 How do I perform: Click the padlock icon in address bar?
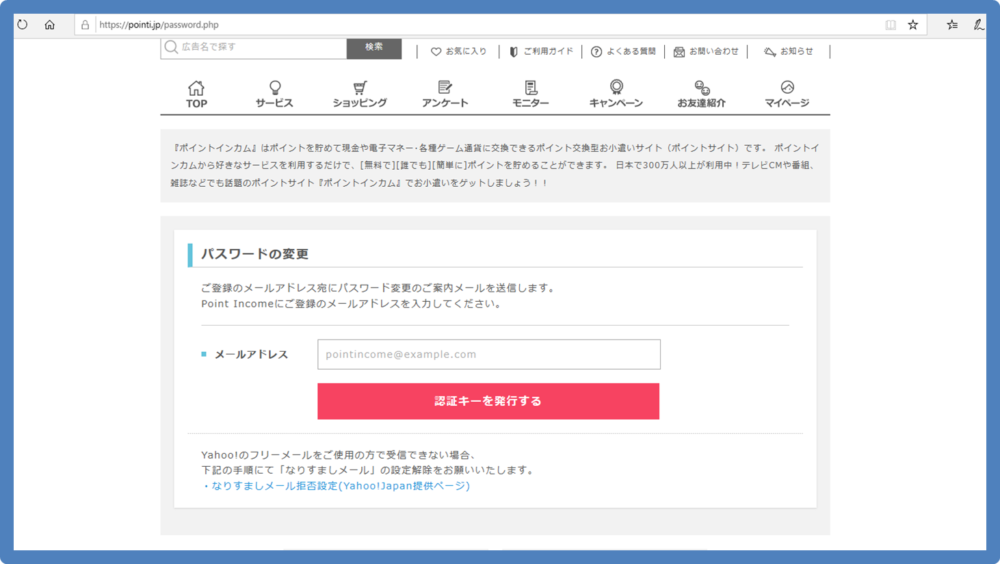tap(85, 25)
